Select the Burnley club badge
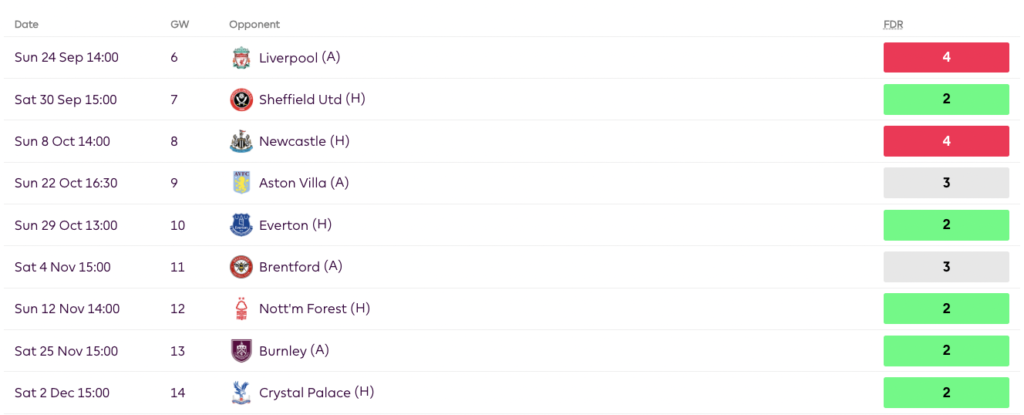 (240, 351)
